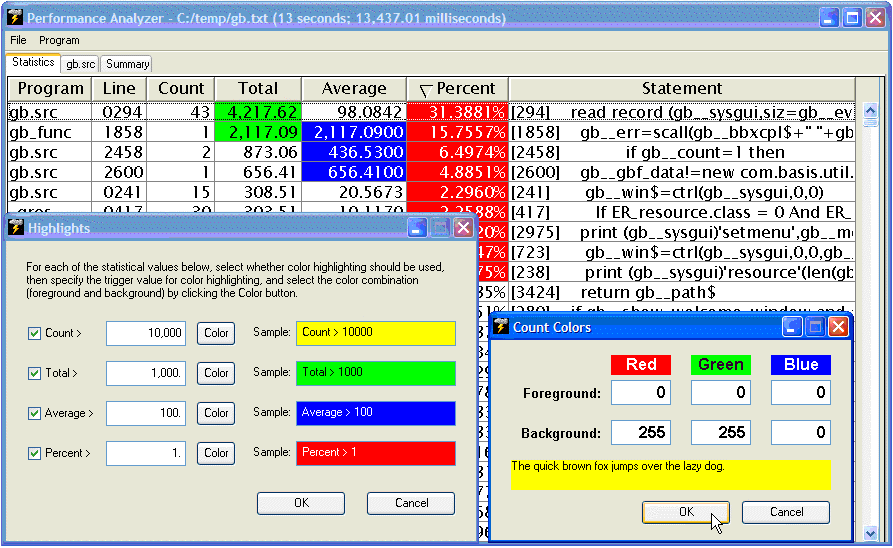Sort by the Program column header
The width and height of the screenshot is (893, 548).
click(x=50, y=89)
